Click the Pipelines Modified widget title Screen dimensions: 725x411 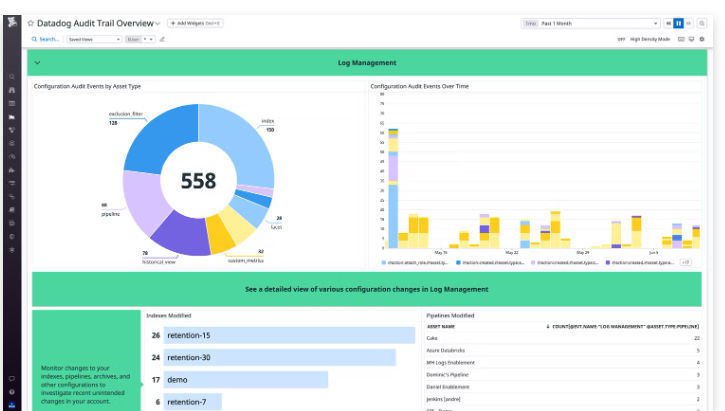(450, 315)
